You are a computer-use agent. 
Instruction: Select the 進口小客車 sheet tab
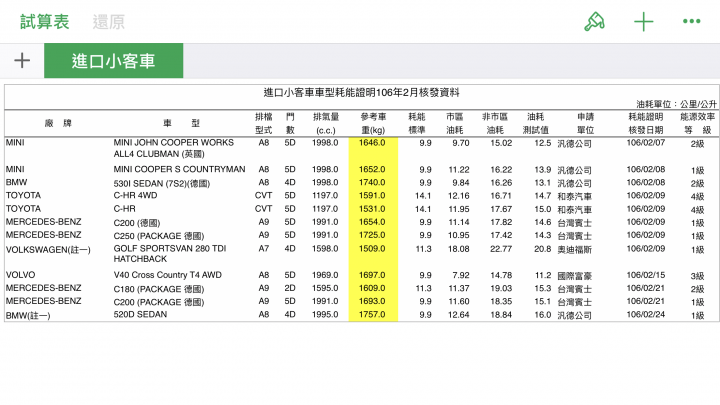113,61
